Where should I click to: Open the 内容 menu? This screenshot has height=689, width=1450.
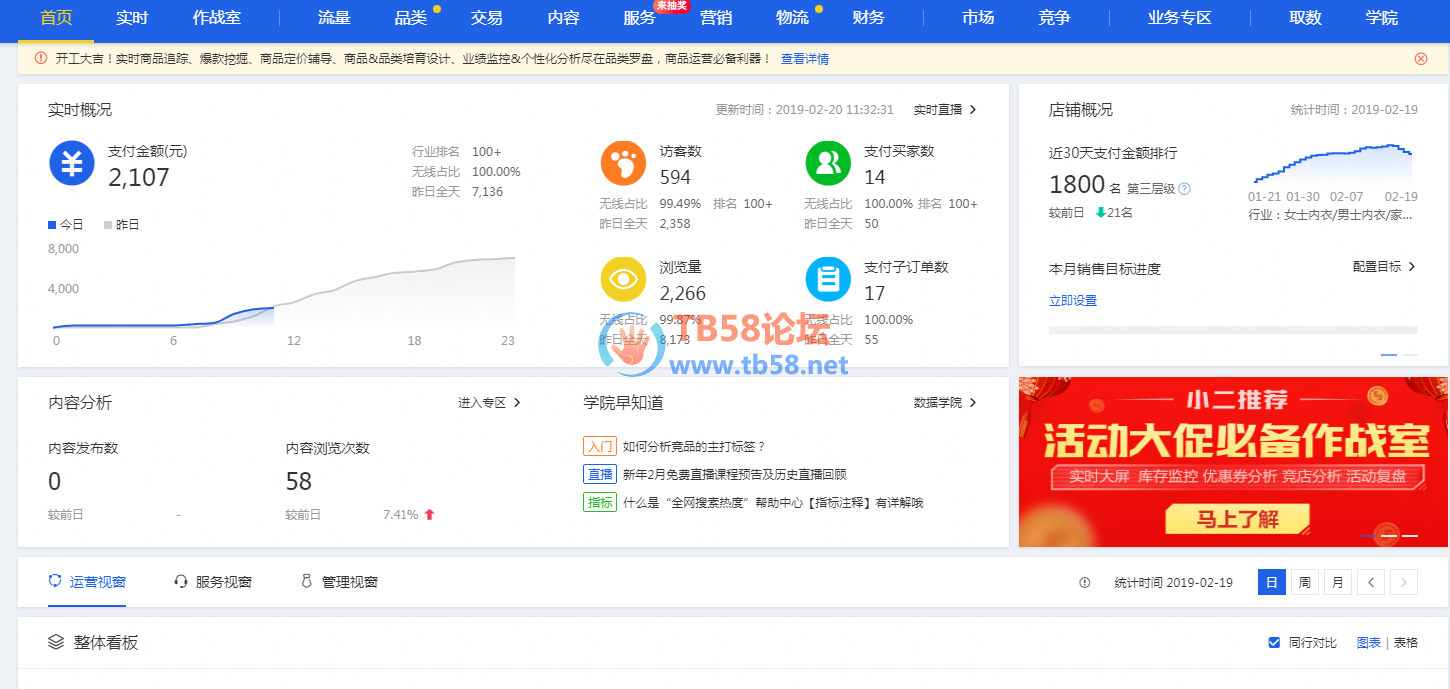pos(564,18)
